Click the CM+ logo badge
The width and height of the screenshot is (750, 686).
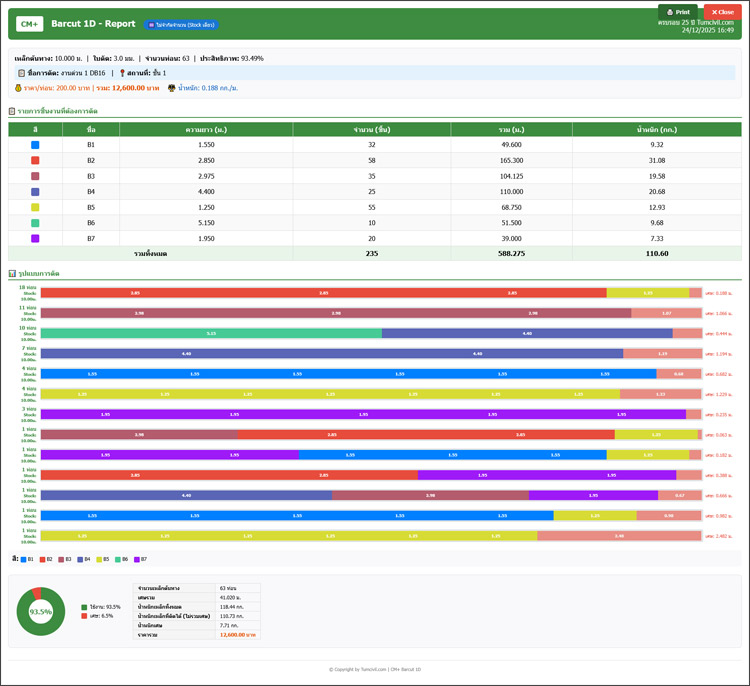click(x=29, y=23)
